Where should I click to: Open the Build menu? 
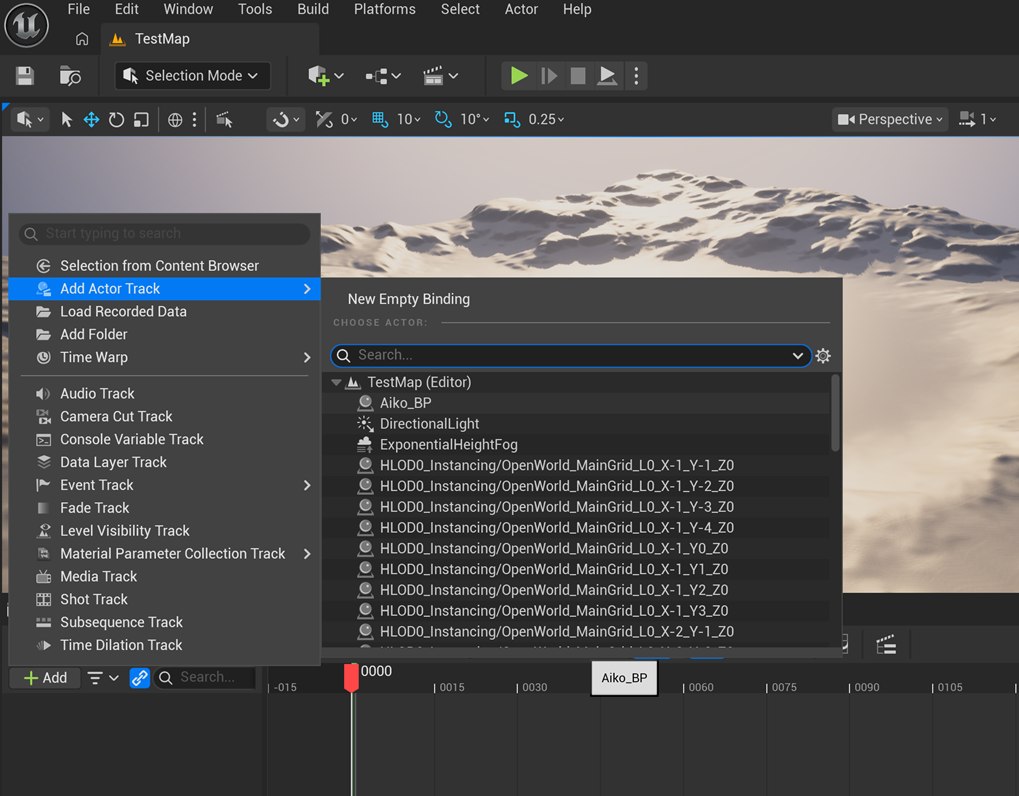coord(313,9)
